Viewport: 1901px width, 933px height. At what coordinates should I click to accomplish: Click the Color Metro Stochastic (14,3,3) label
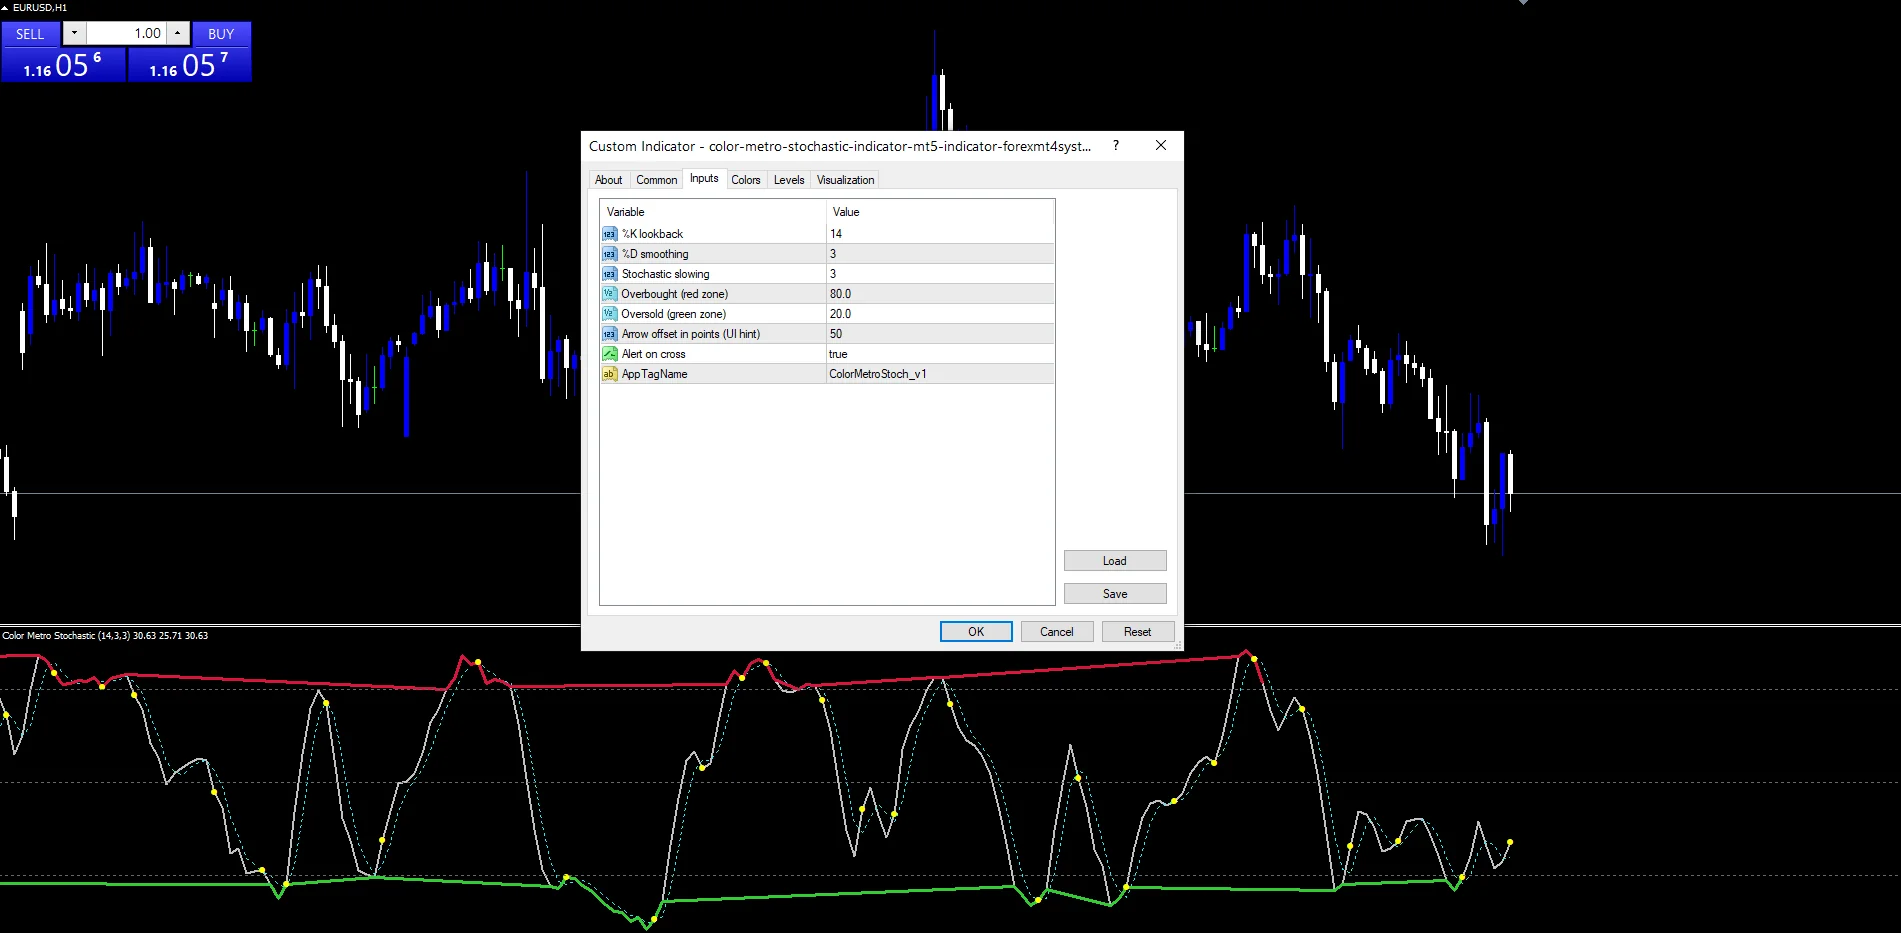[x=105, y=636]
